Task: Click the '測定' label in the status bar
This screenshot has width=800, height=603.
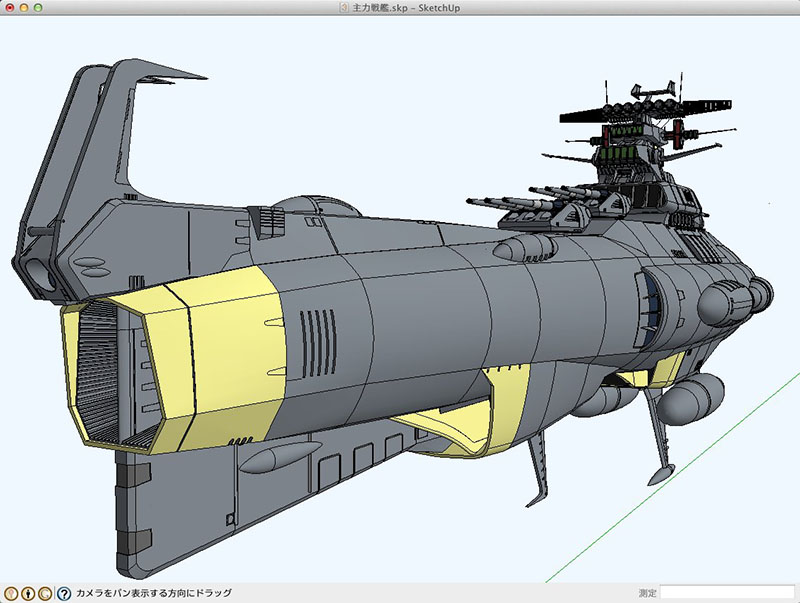Action: tap(647, 593)
